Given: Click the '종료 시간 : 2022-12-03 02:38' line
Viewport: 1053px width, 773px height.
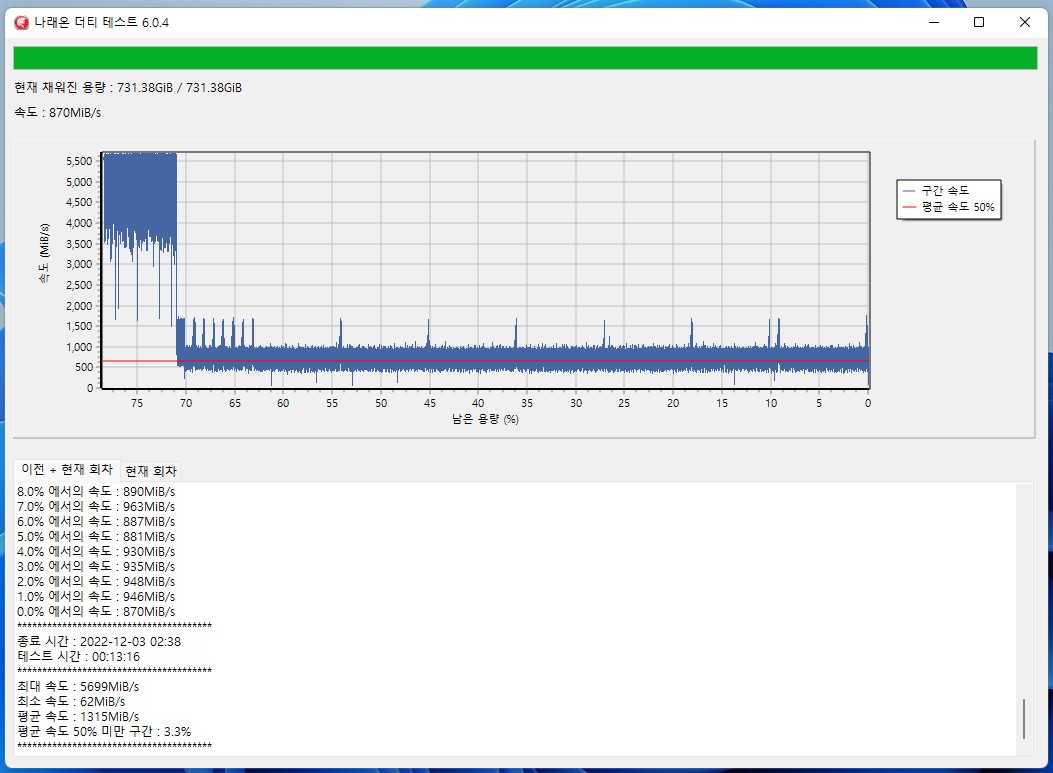Looking at the screenshot, I should 99,641.
